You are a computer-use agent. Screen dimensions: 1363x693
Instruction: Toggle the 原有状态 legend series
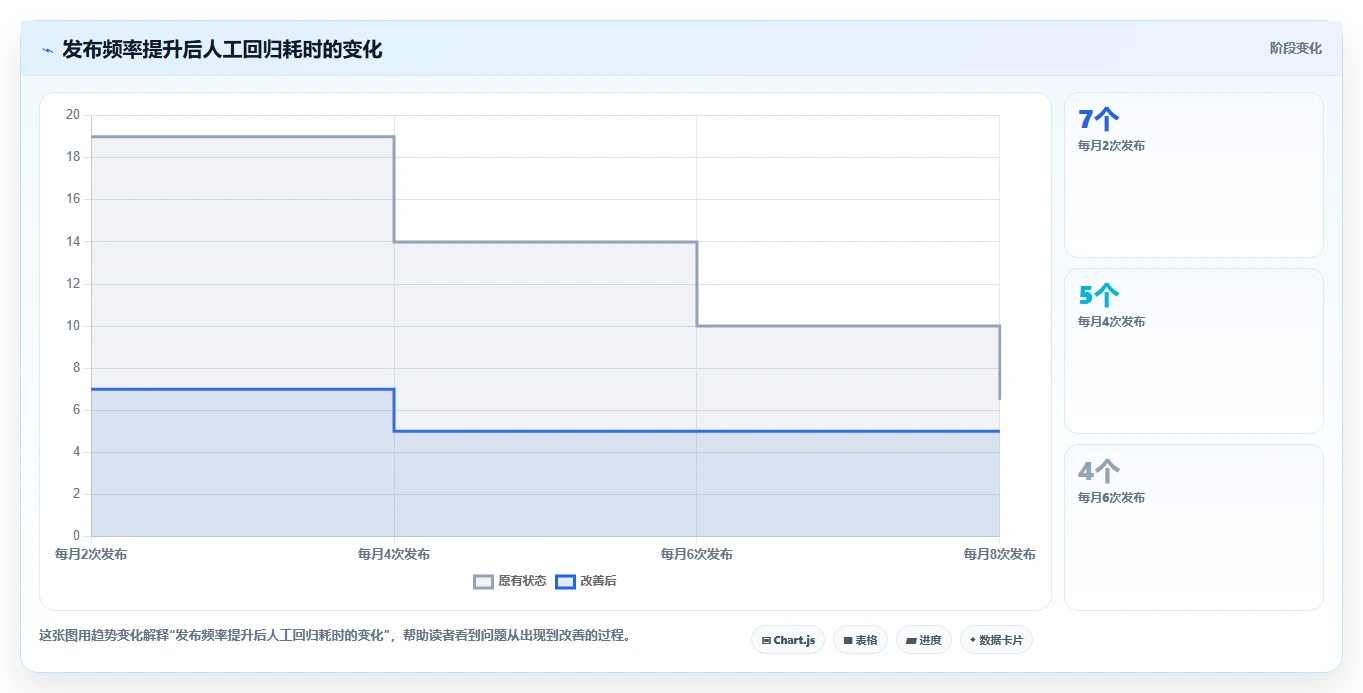tap(510, 581)
